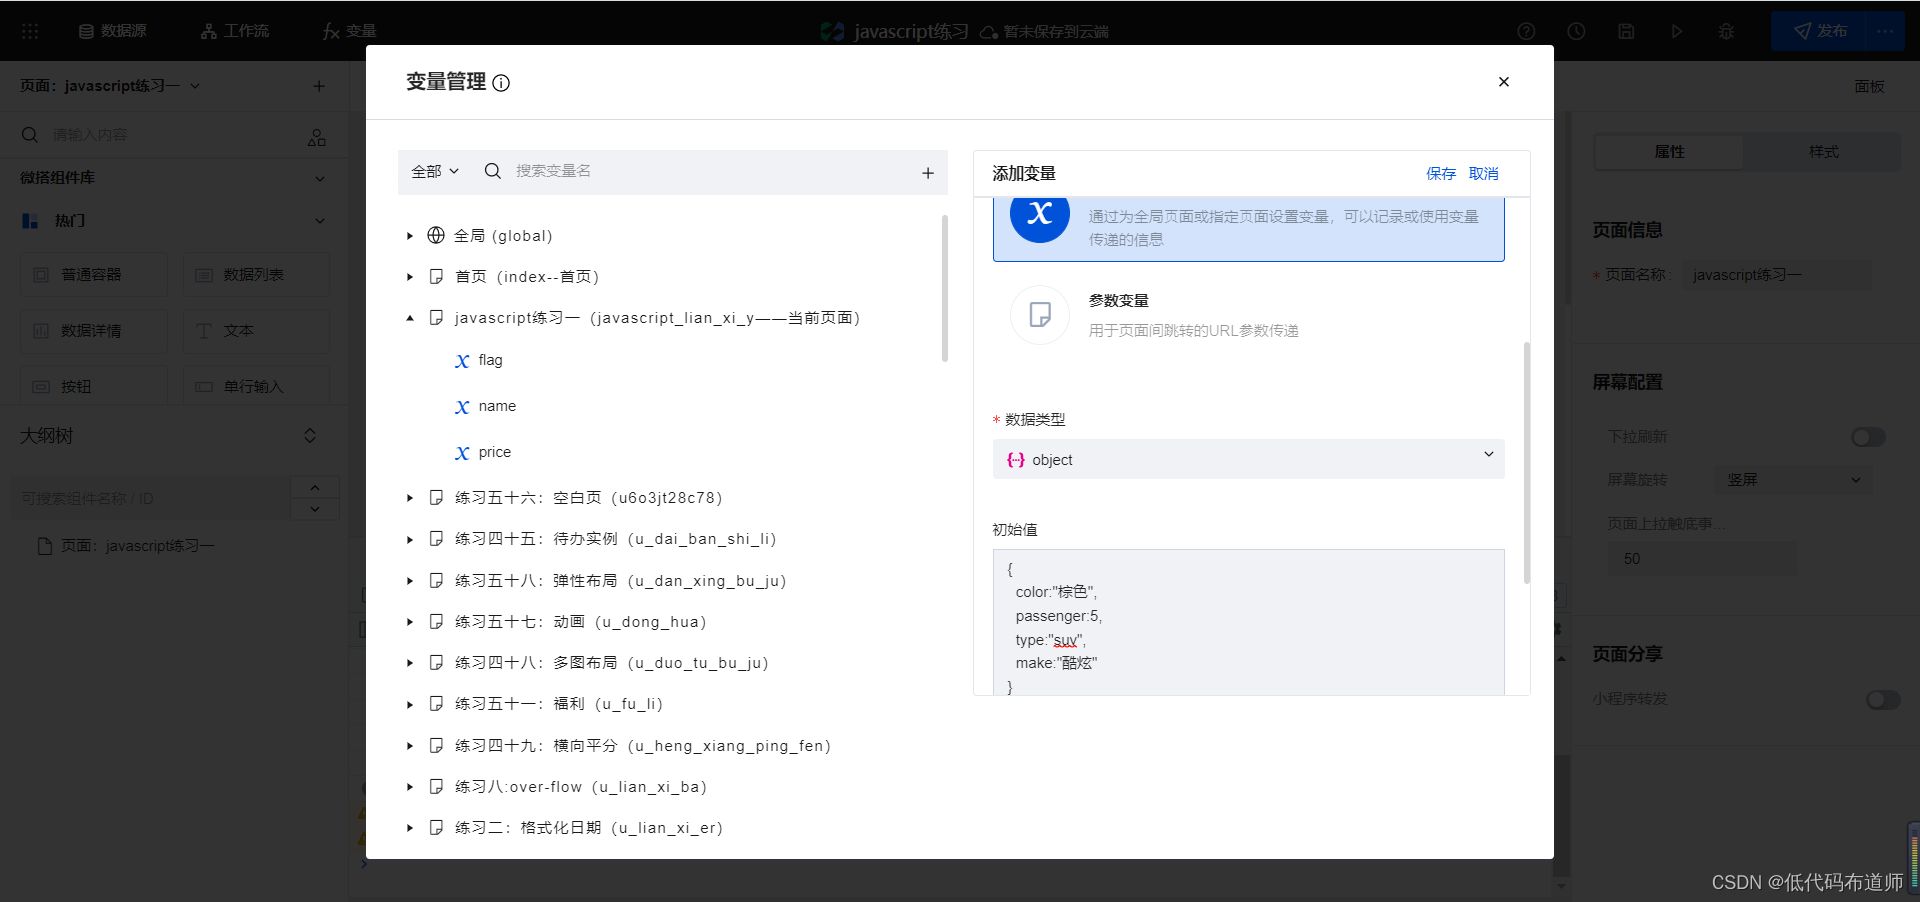Expand the 全局 (global) tree node
This screenshot has width=1920, height=902.
(410, 236)
